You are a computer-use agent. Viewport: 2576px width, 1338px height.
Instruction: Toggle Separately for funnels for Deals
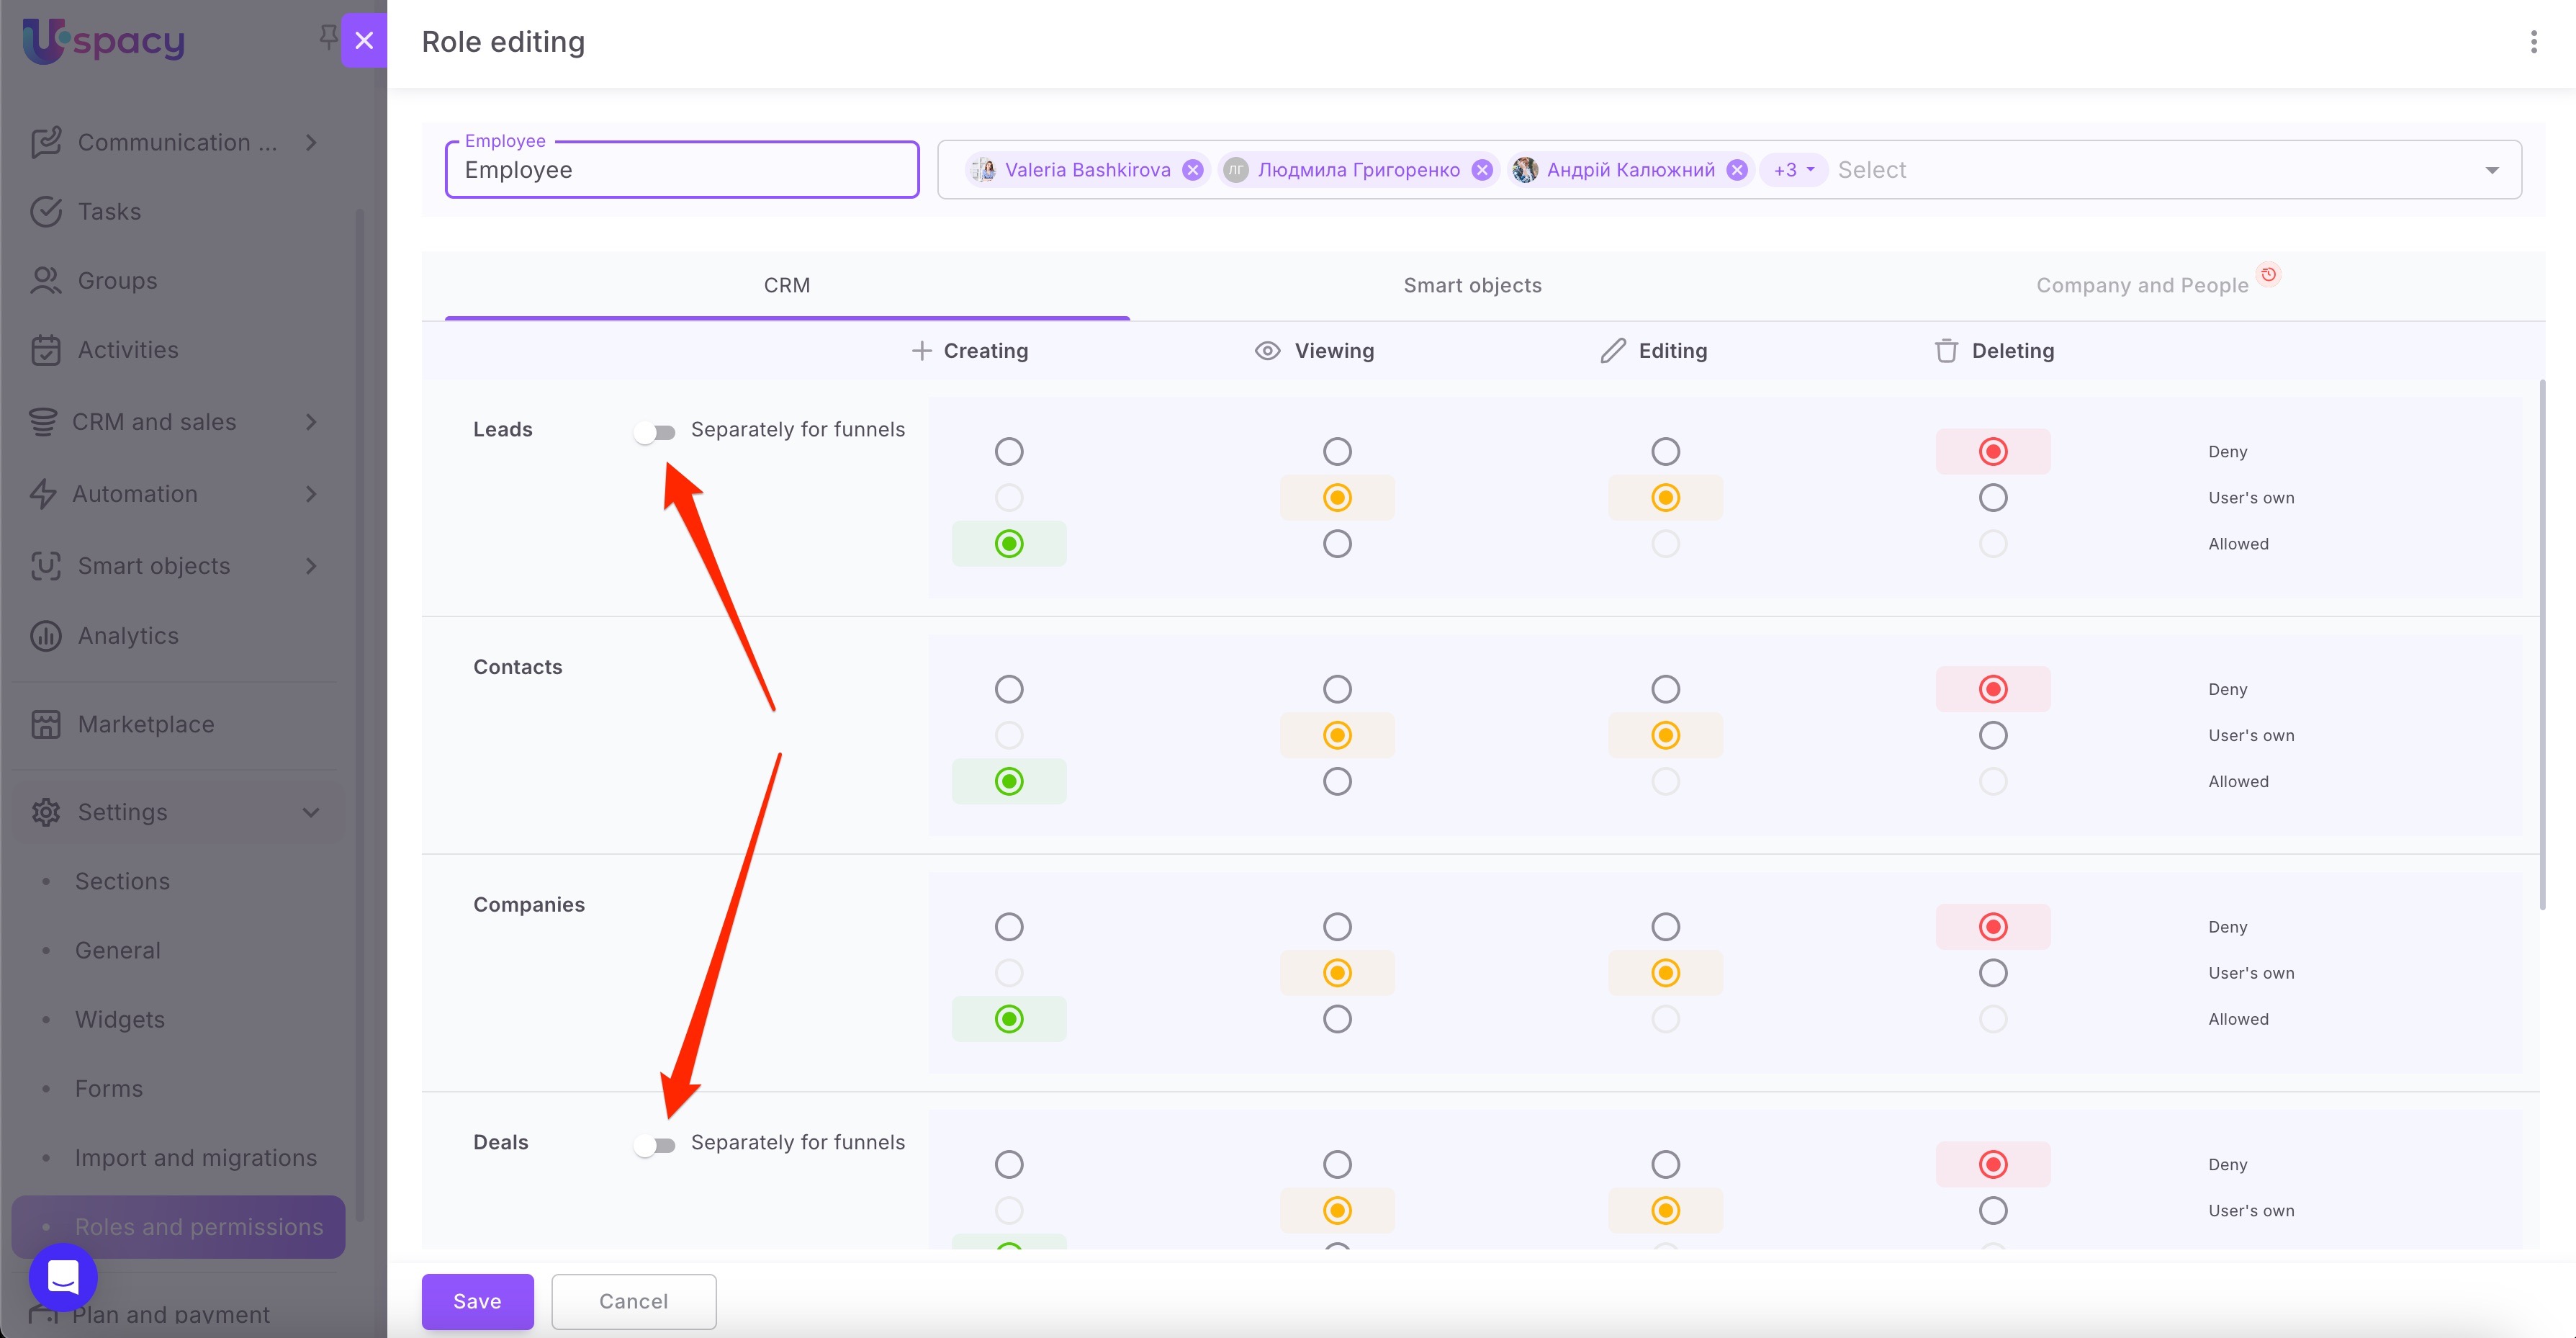coord(655,1145)
